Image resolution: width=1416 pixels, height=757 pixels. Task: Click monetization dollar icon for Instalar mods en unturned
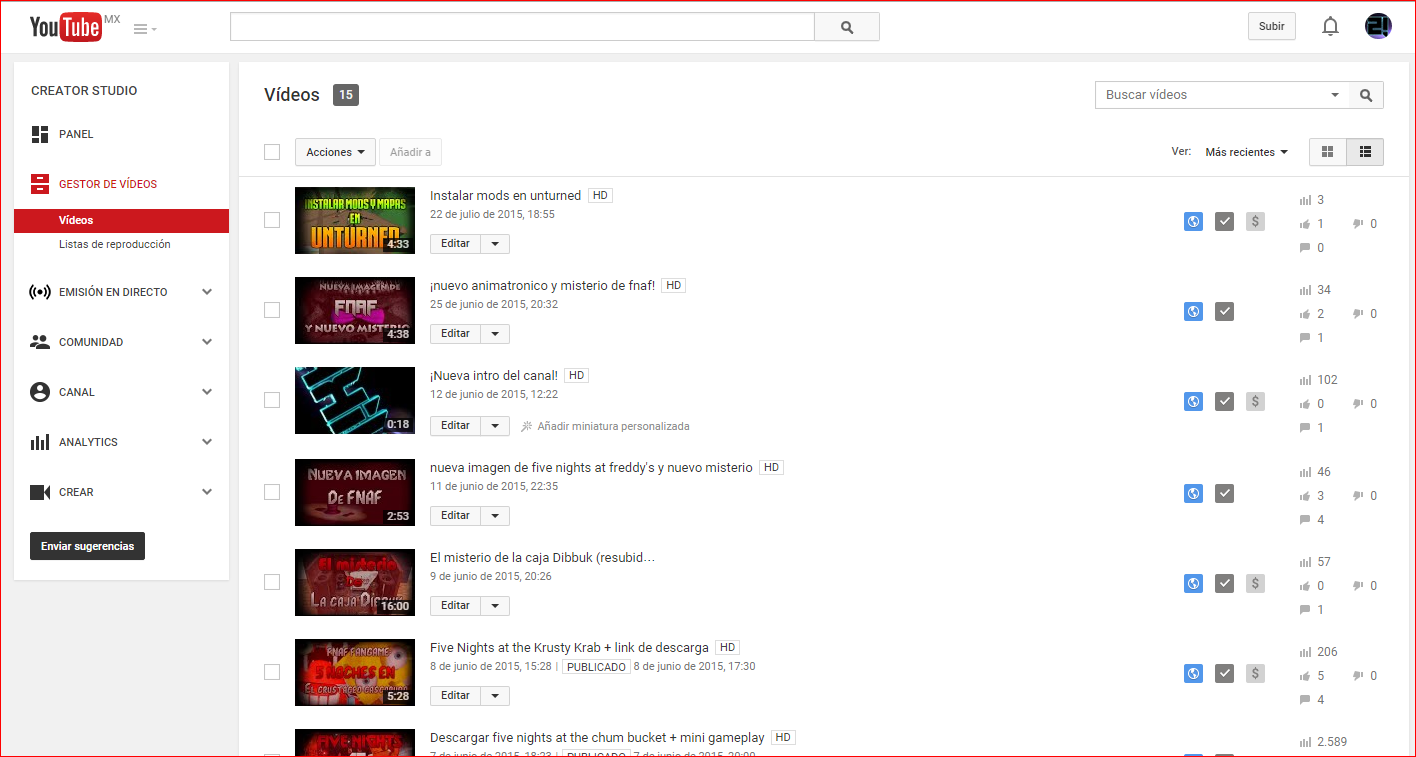pos(1255,222)
